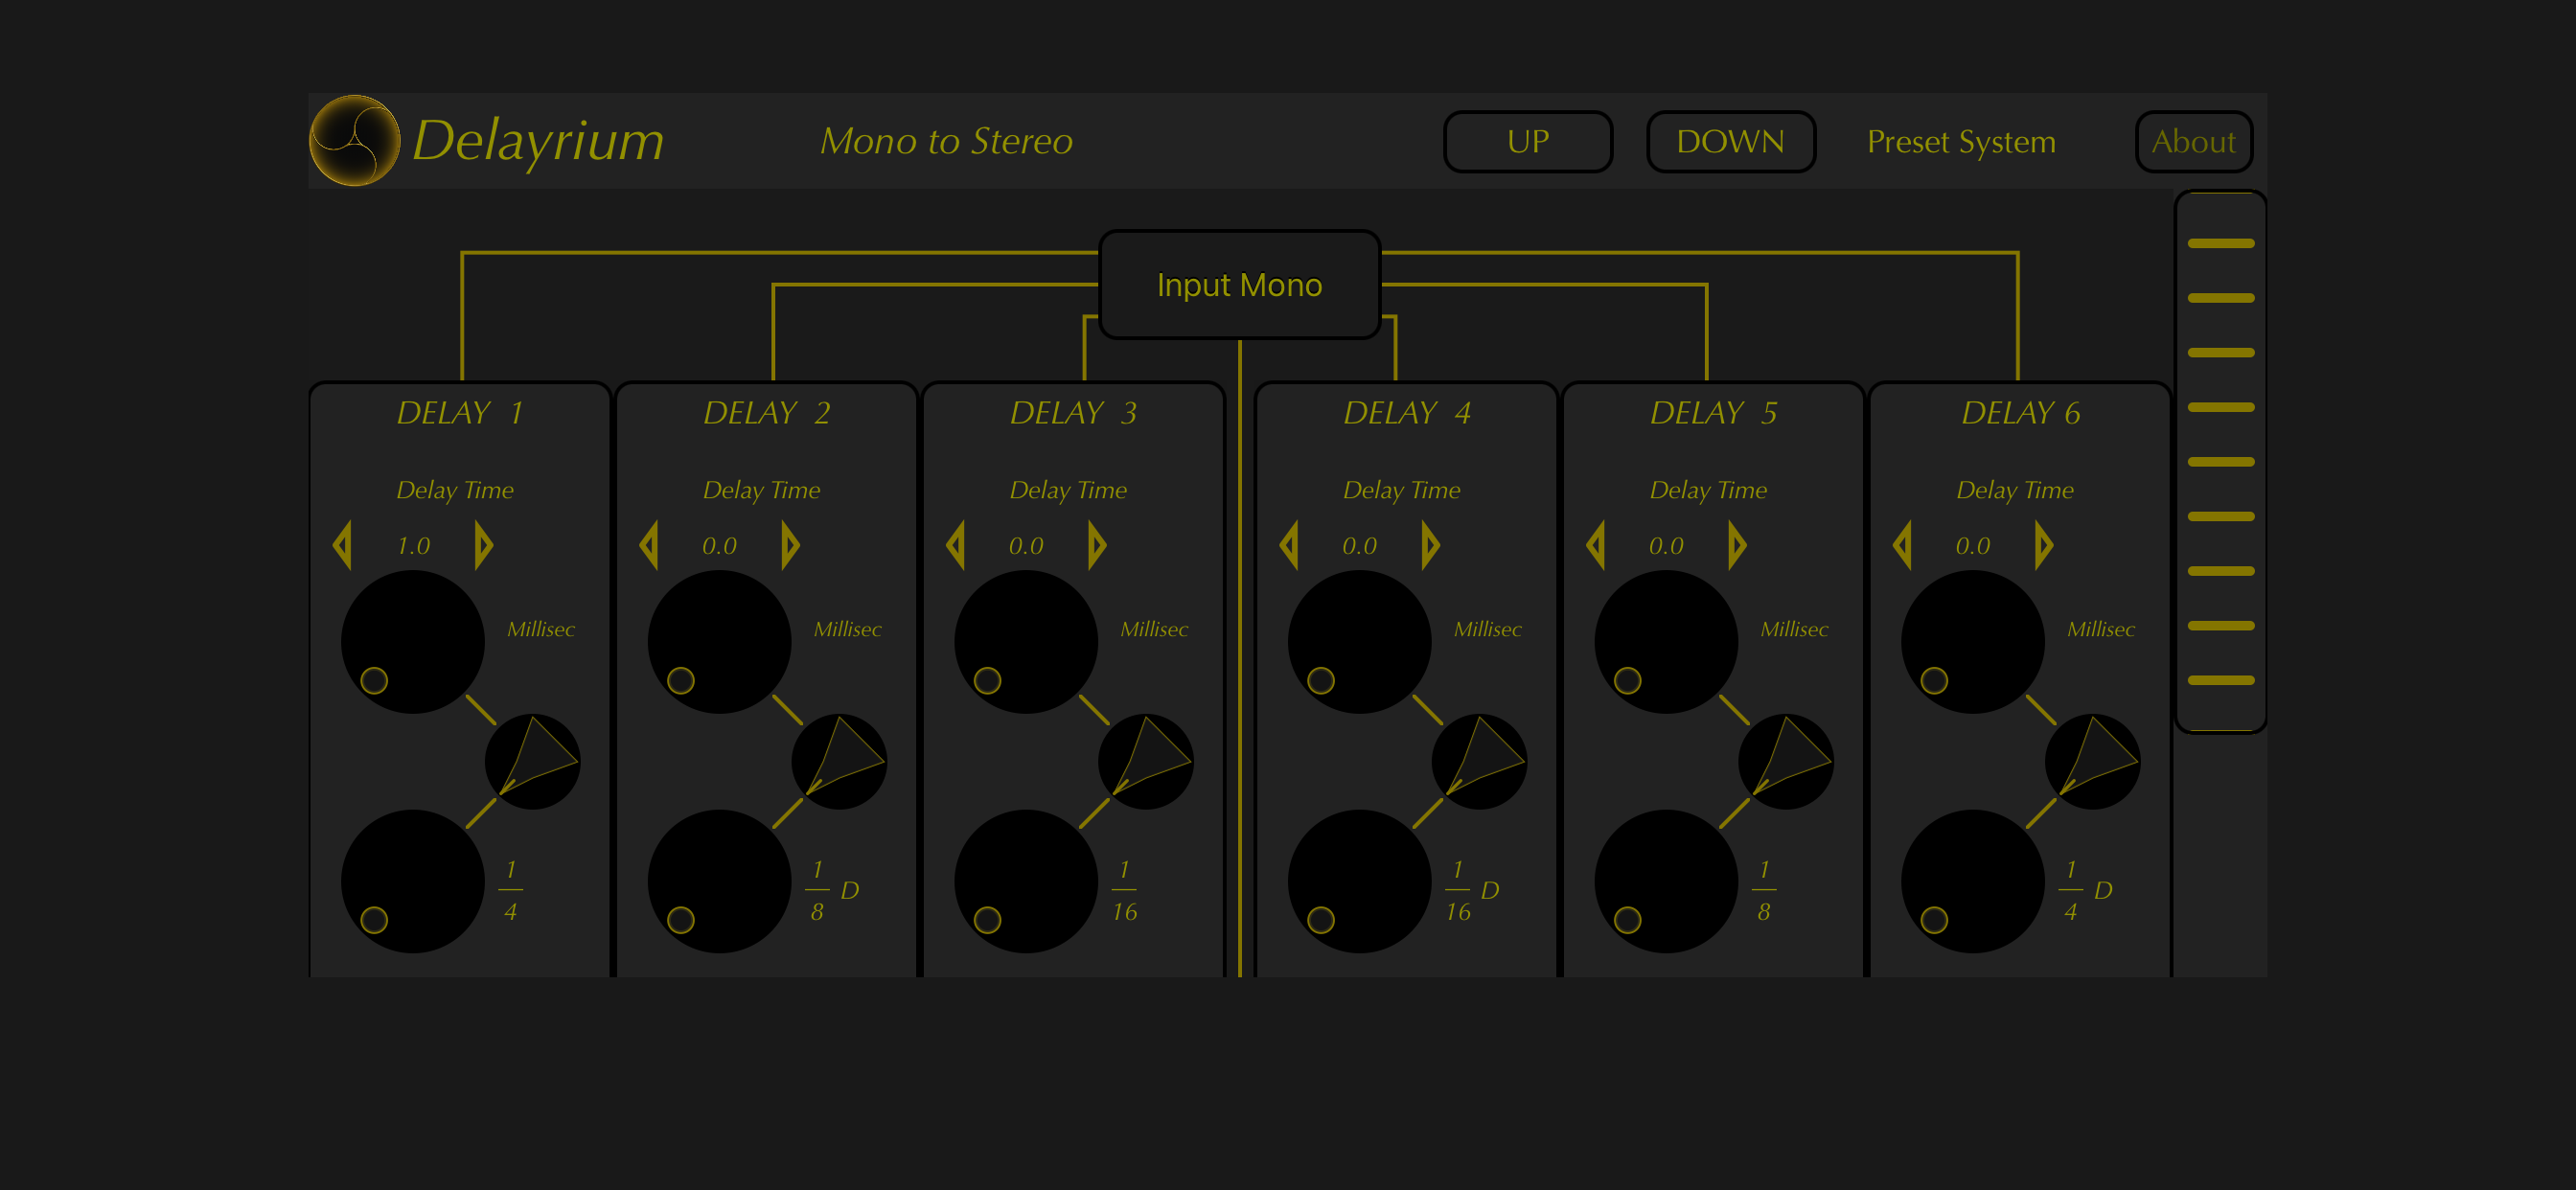This screenshot has width=2576, height=1190.
Task: Toggle the D dotted marker on Delay 6
Action: pos(2103,890)
